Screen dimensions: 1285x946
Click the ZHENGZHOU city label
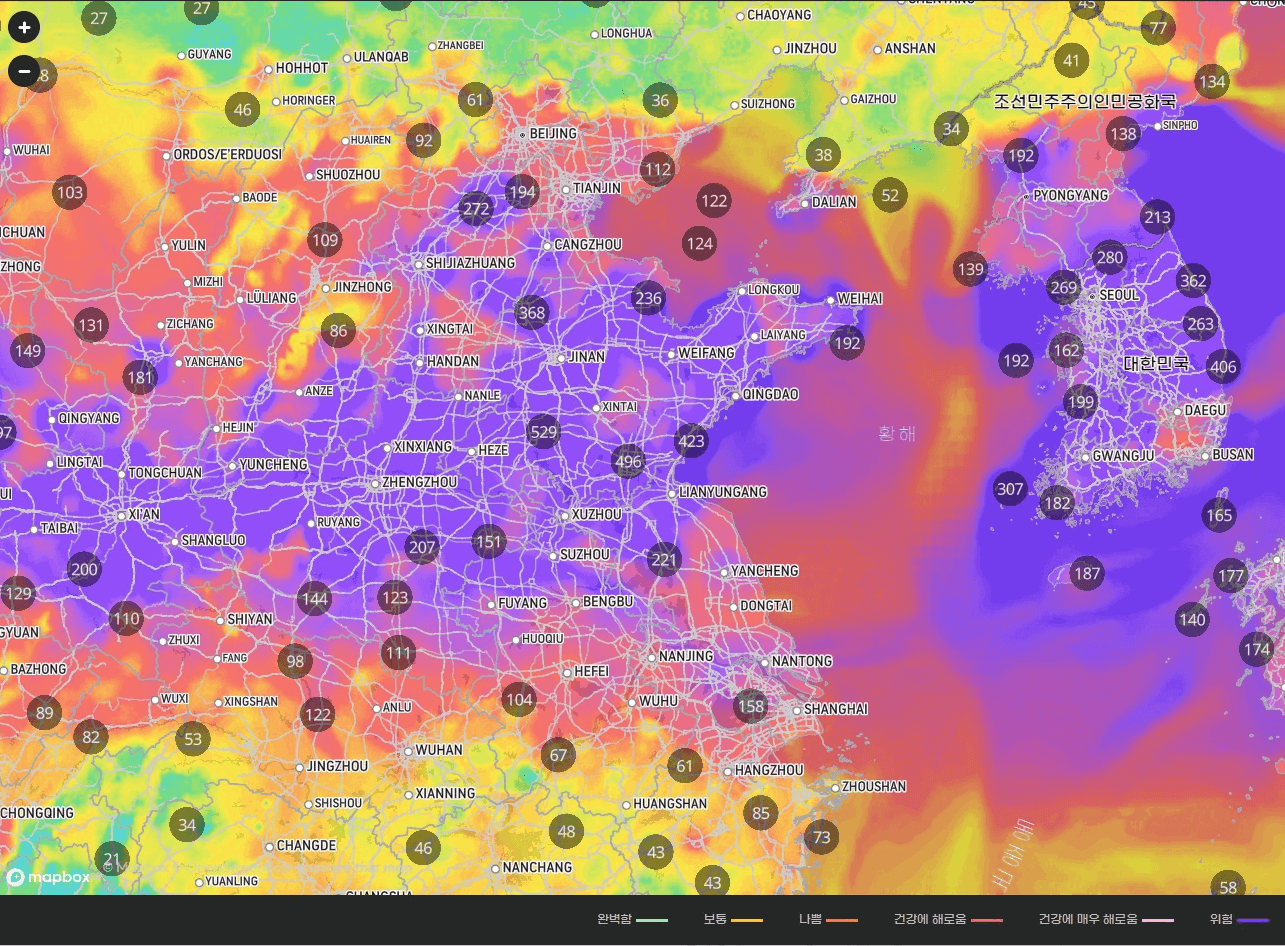click(x=419, y=482)
